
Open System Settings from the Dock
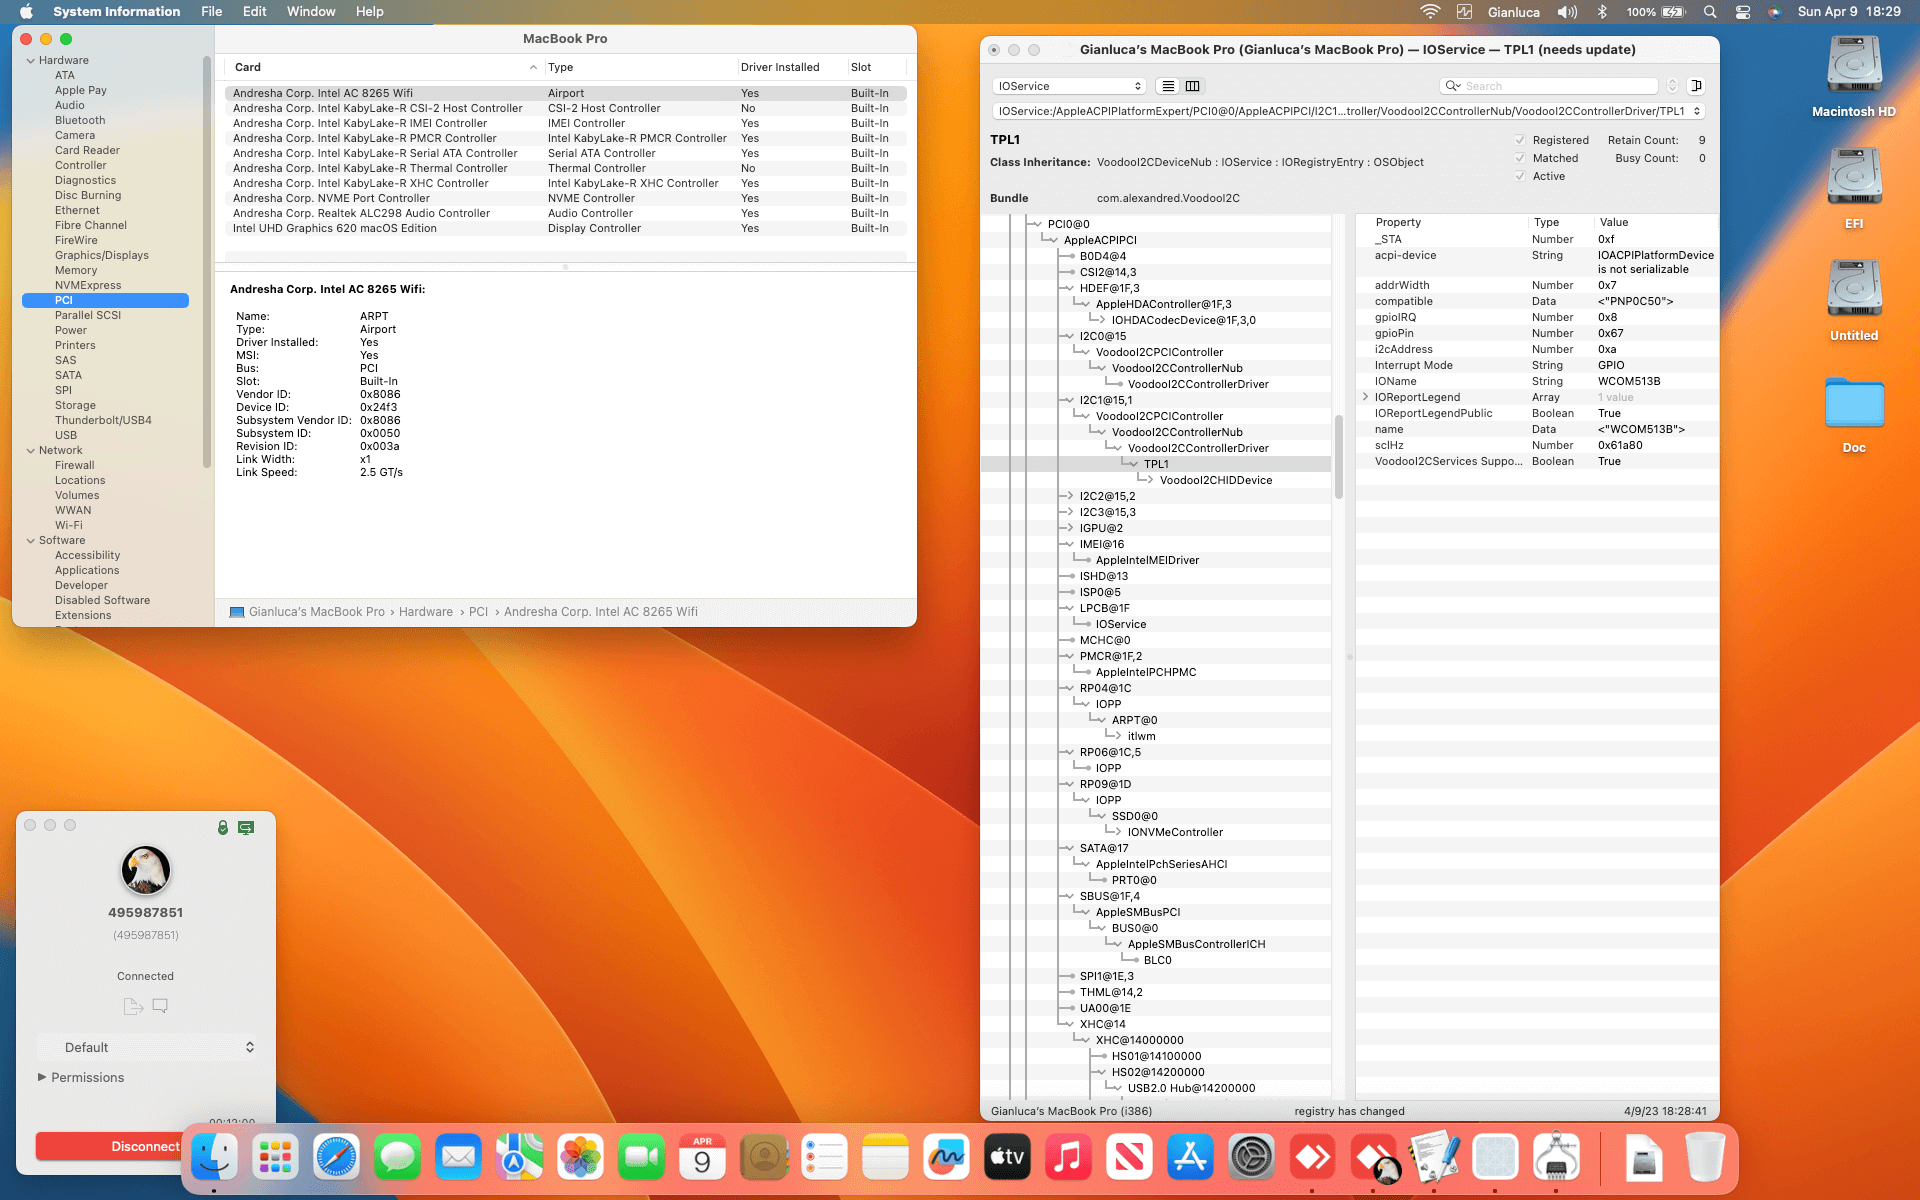pyautogui.click(x=1251, y=1158)
